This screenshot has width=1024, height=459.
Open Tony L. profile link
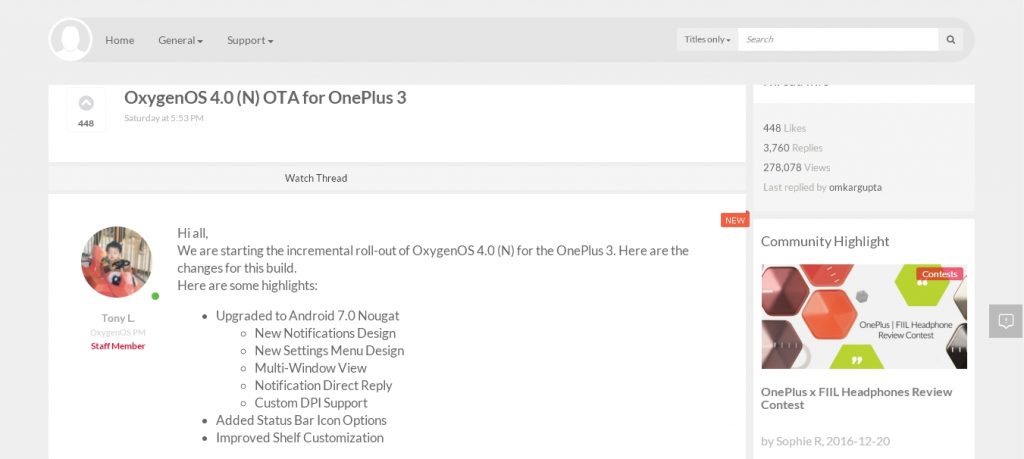(x=118, y=318)
